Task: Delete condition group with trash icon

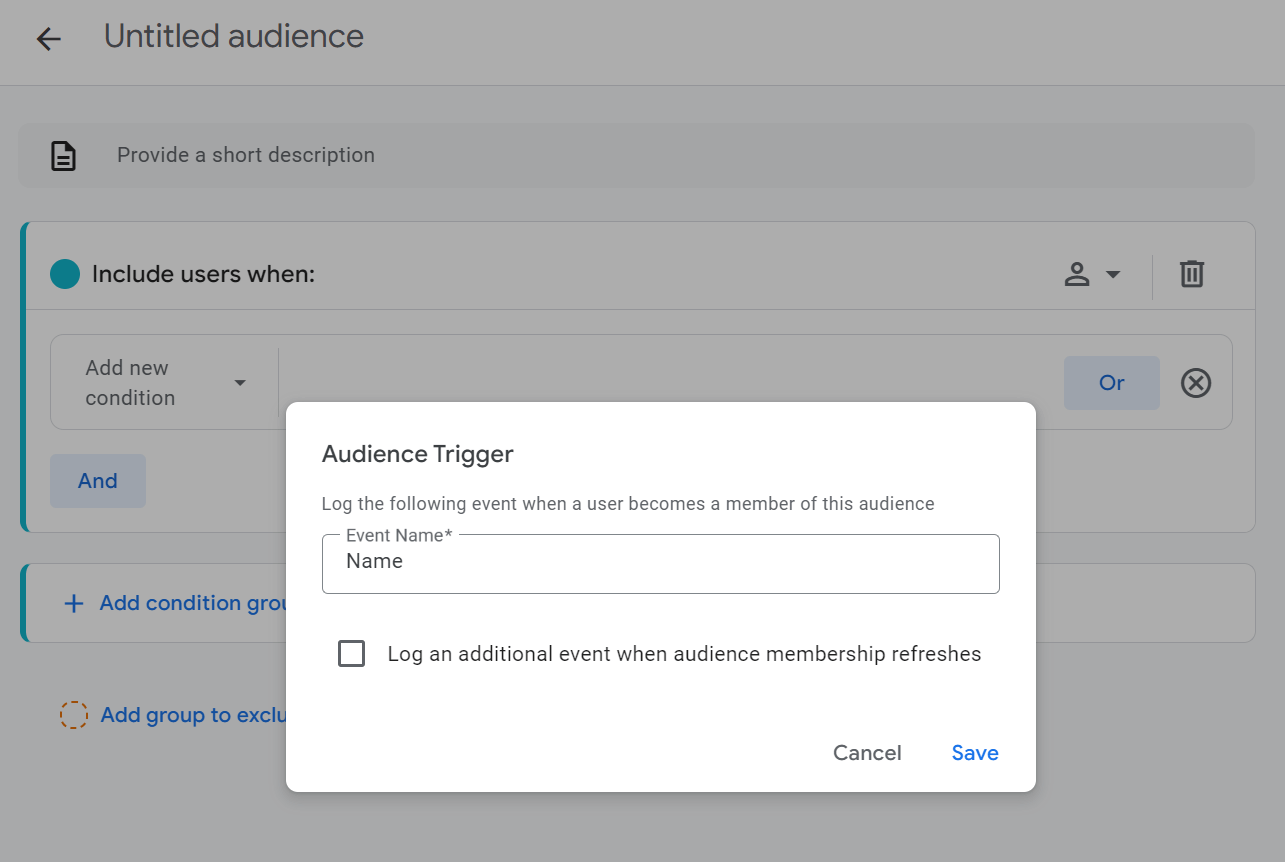Action: point(1192,274)
